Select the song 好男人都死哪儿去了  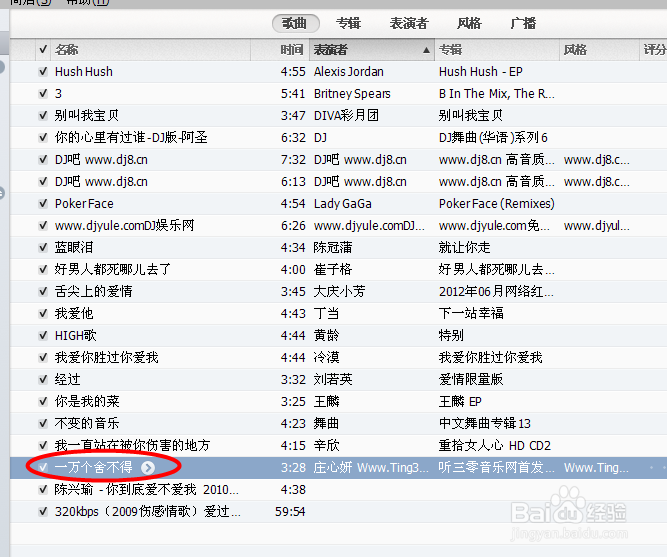tap(113, 269)
